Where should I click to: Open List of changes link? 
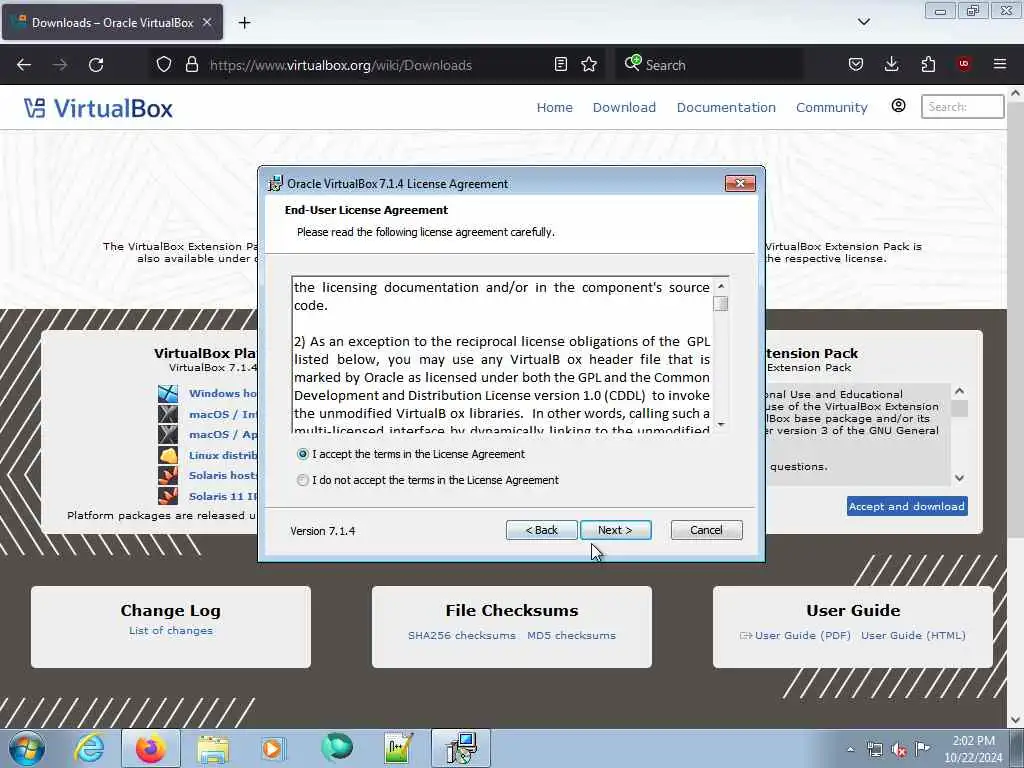170,630
